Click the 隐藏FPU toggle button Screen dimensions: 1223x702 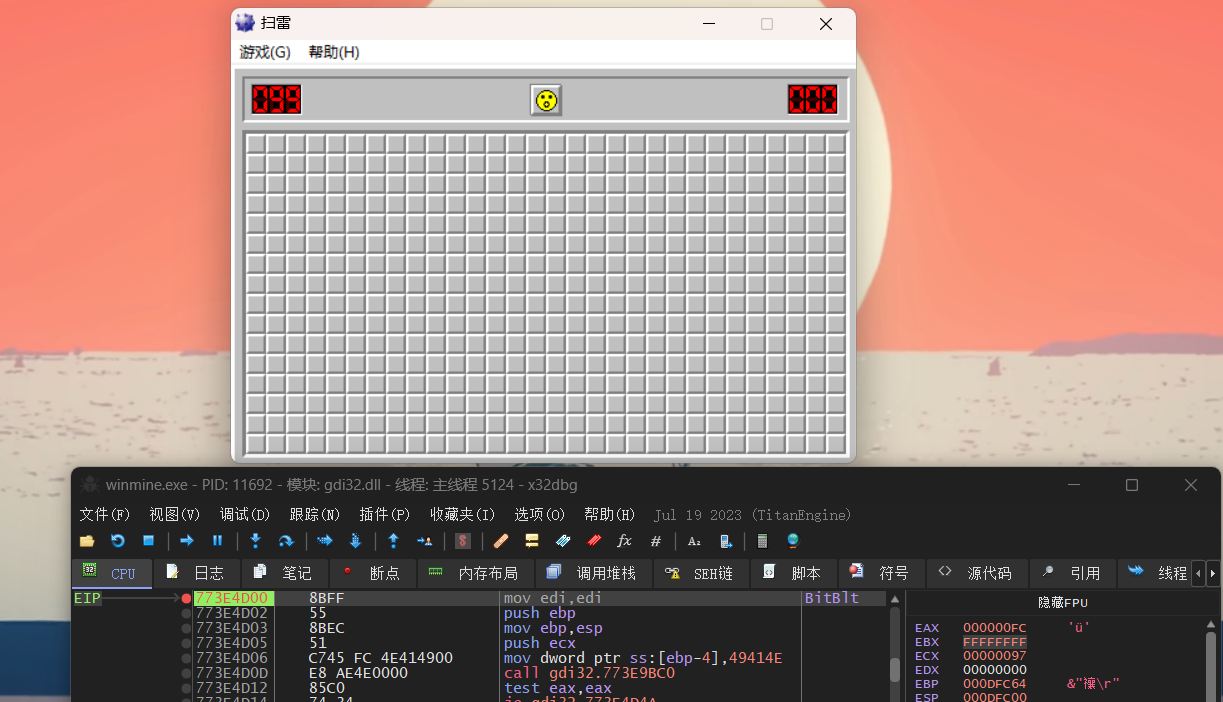point(1062,603)
